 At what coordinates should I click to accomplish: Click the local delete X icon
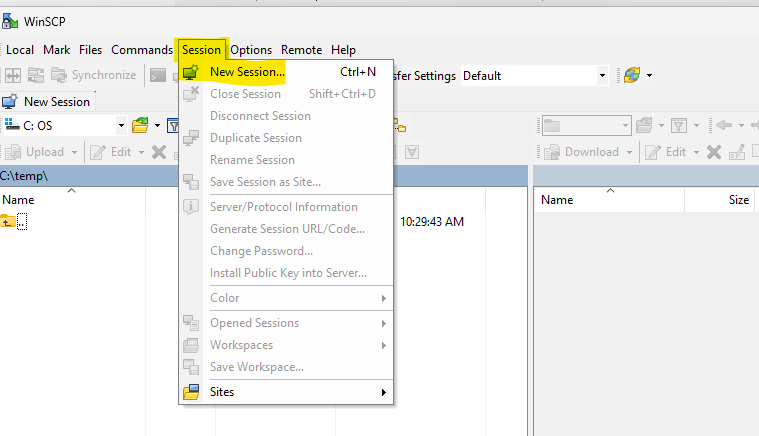coord(159,152)
